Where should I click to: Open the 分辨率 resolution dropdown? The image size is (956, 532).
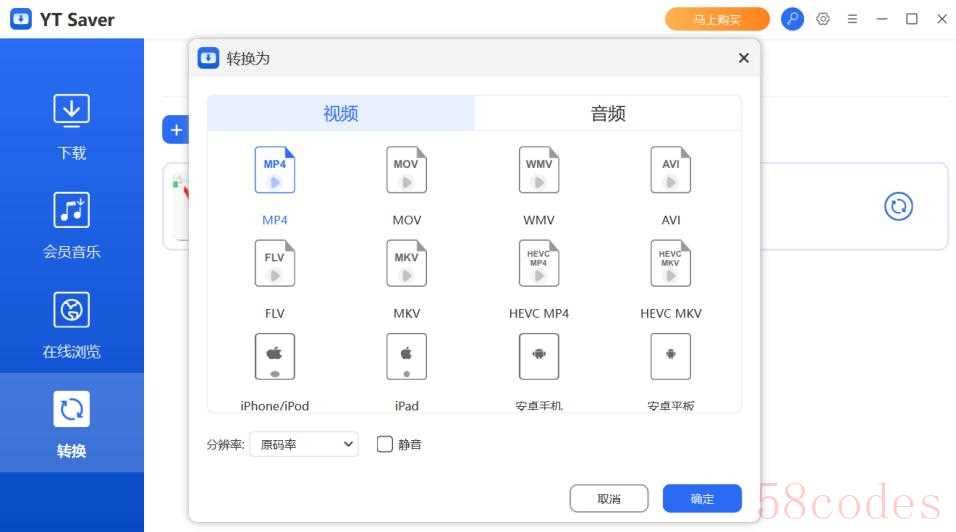pyautogui.click(x=303, y=444)
